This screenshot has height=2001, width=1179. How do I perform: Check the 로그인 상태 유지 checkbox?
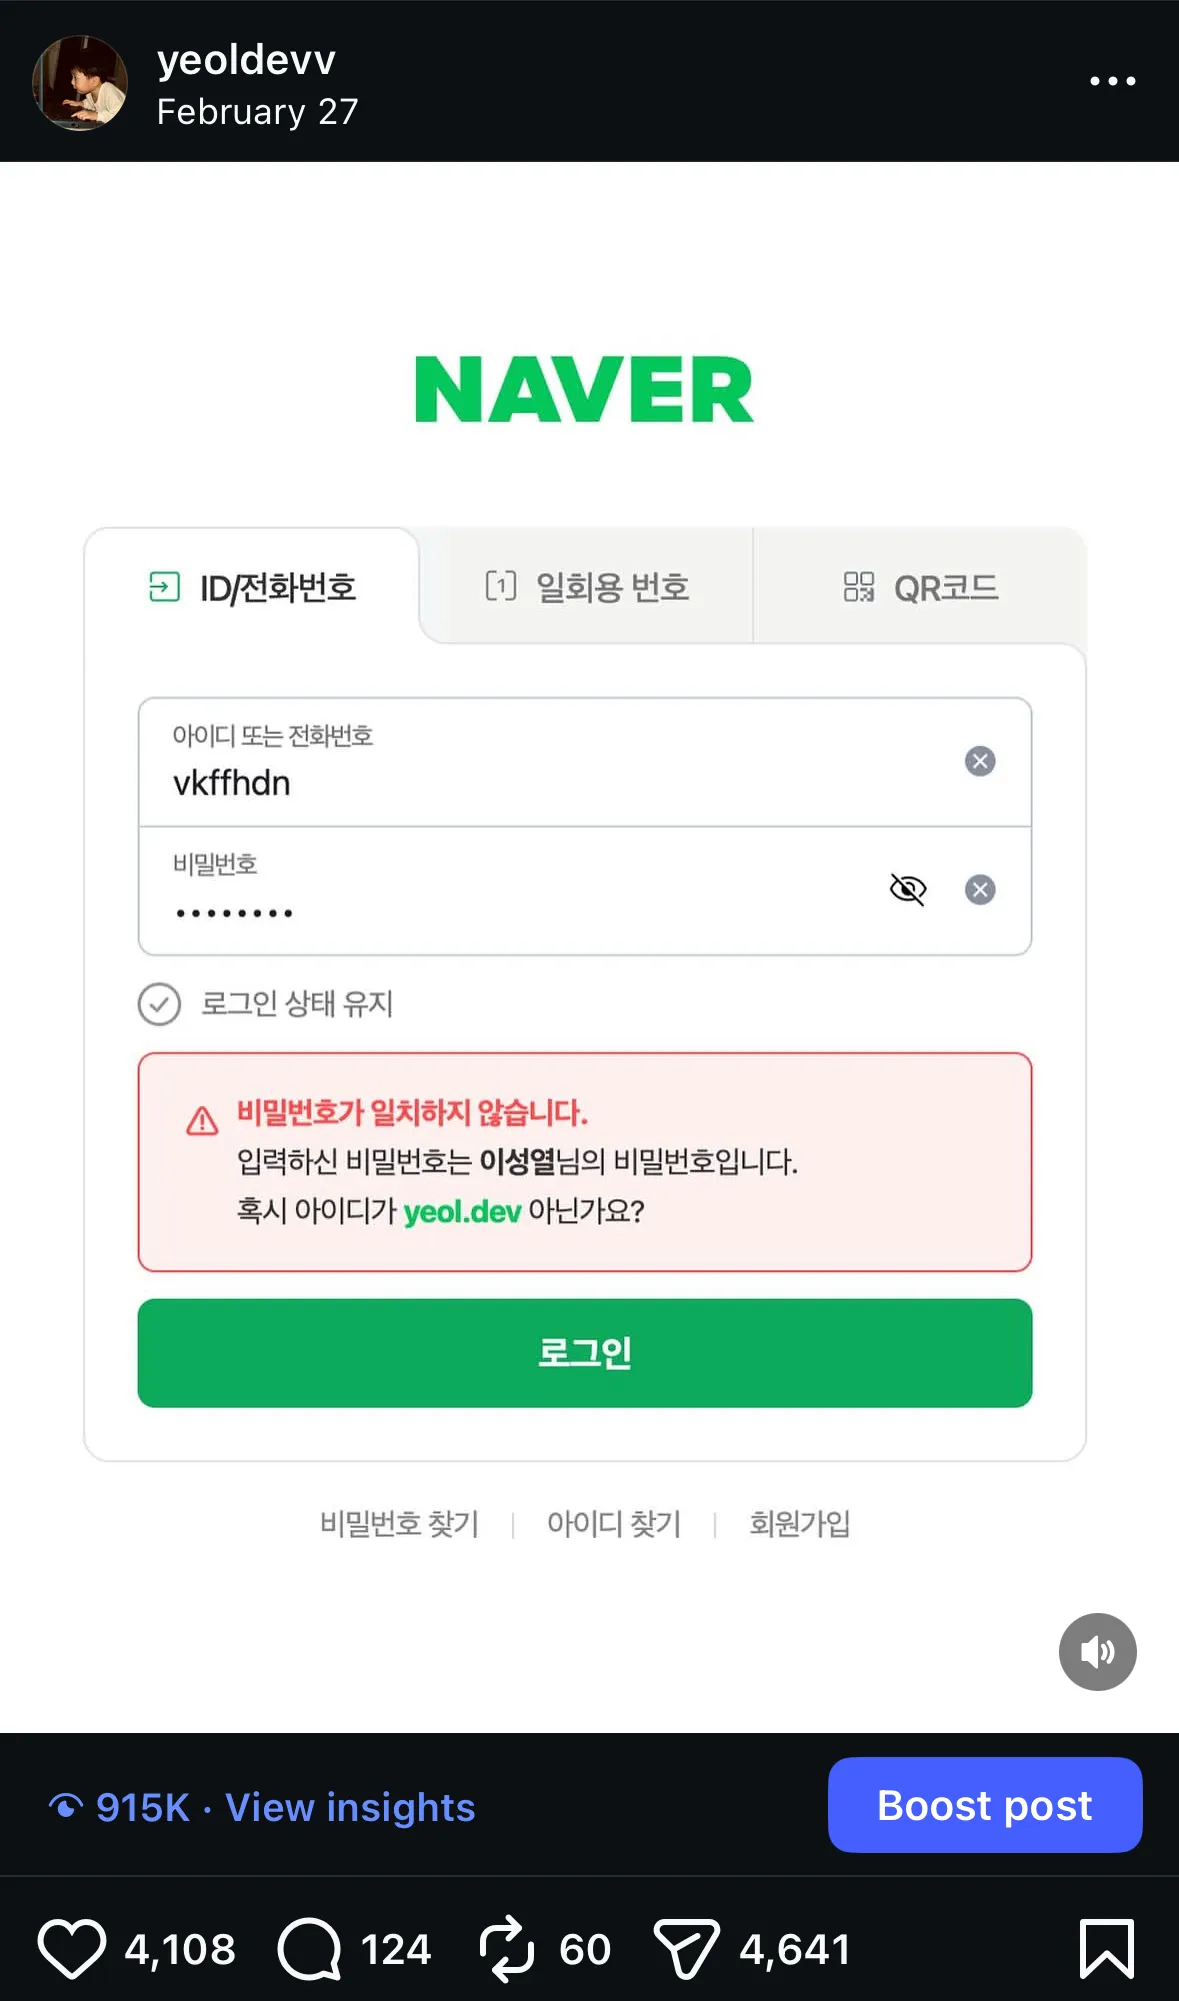coord(160,1004)
